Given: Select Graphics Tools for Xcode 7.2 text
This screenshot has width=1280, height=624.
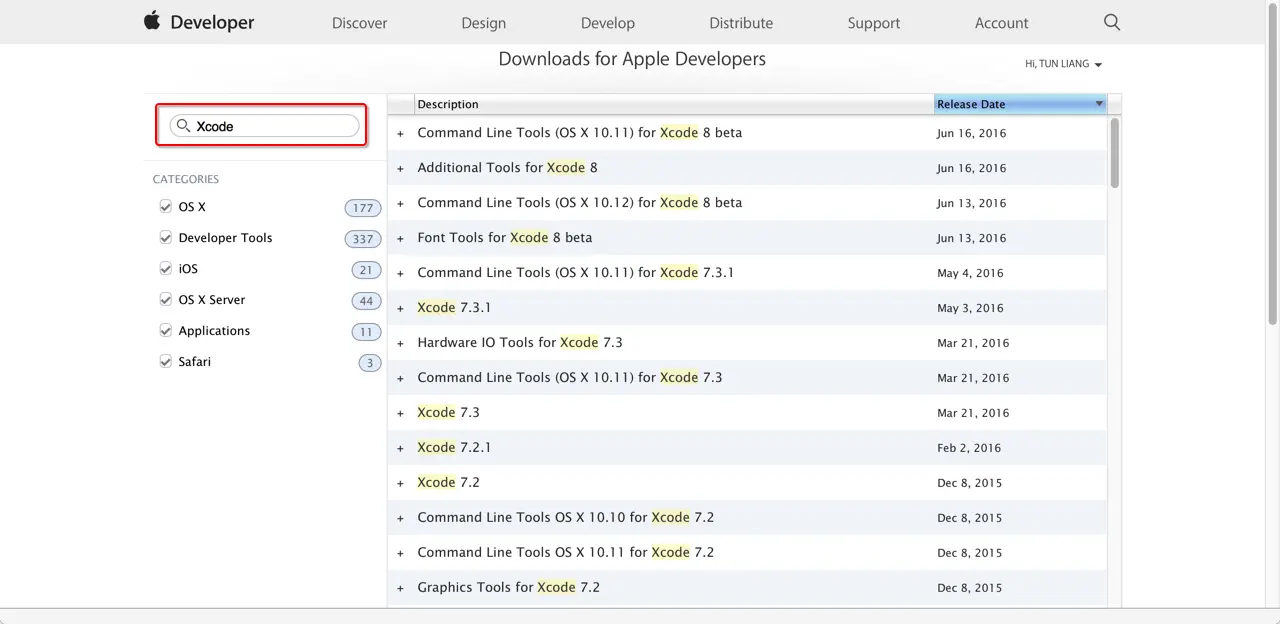Looking at the screenshot, I should click(508, 587).
